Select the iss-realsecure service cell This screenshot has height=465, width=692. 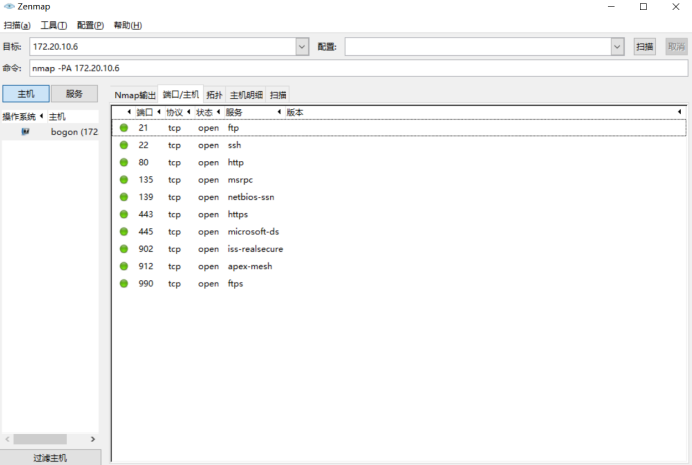click(256, 249)
